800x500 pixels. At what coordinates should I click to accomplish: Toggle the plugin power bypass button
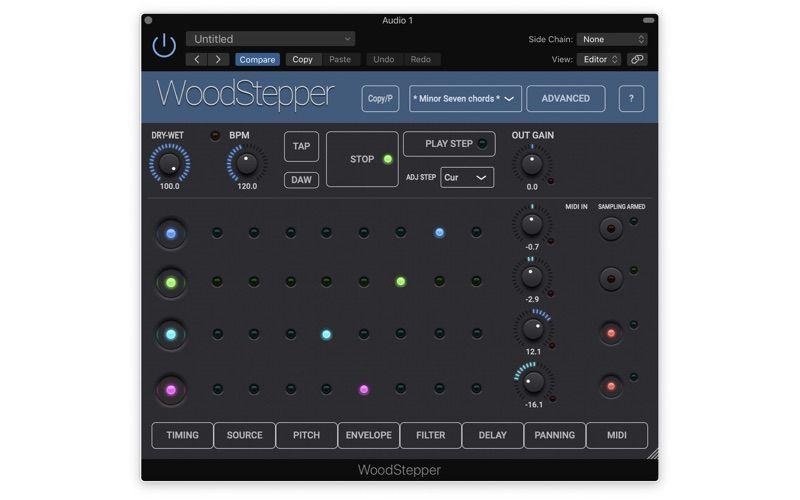(x=164, y=45)
